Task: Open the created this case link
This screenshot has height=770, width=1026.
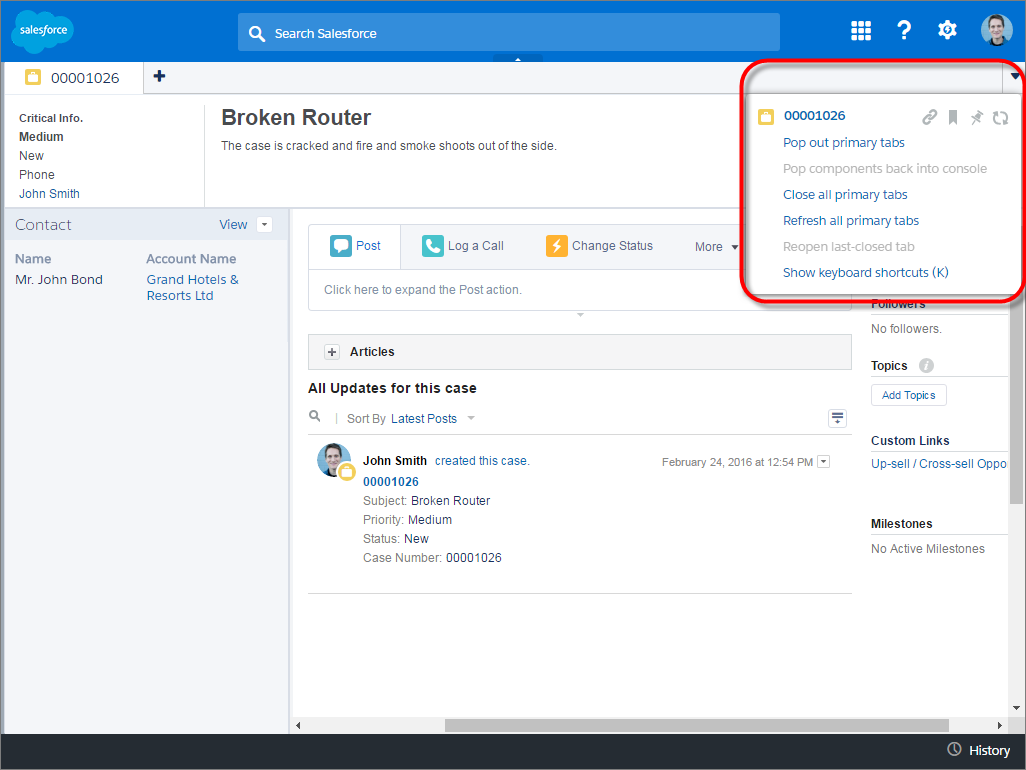Action: [482, 461]
